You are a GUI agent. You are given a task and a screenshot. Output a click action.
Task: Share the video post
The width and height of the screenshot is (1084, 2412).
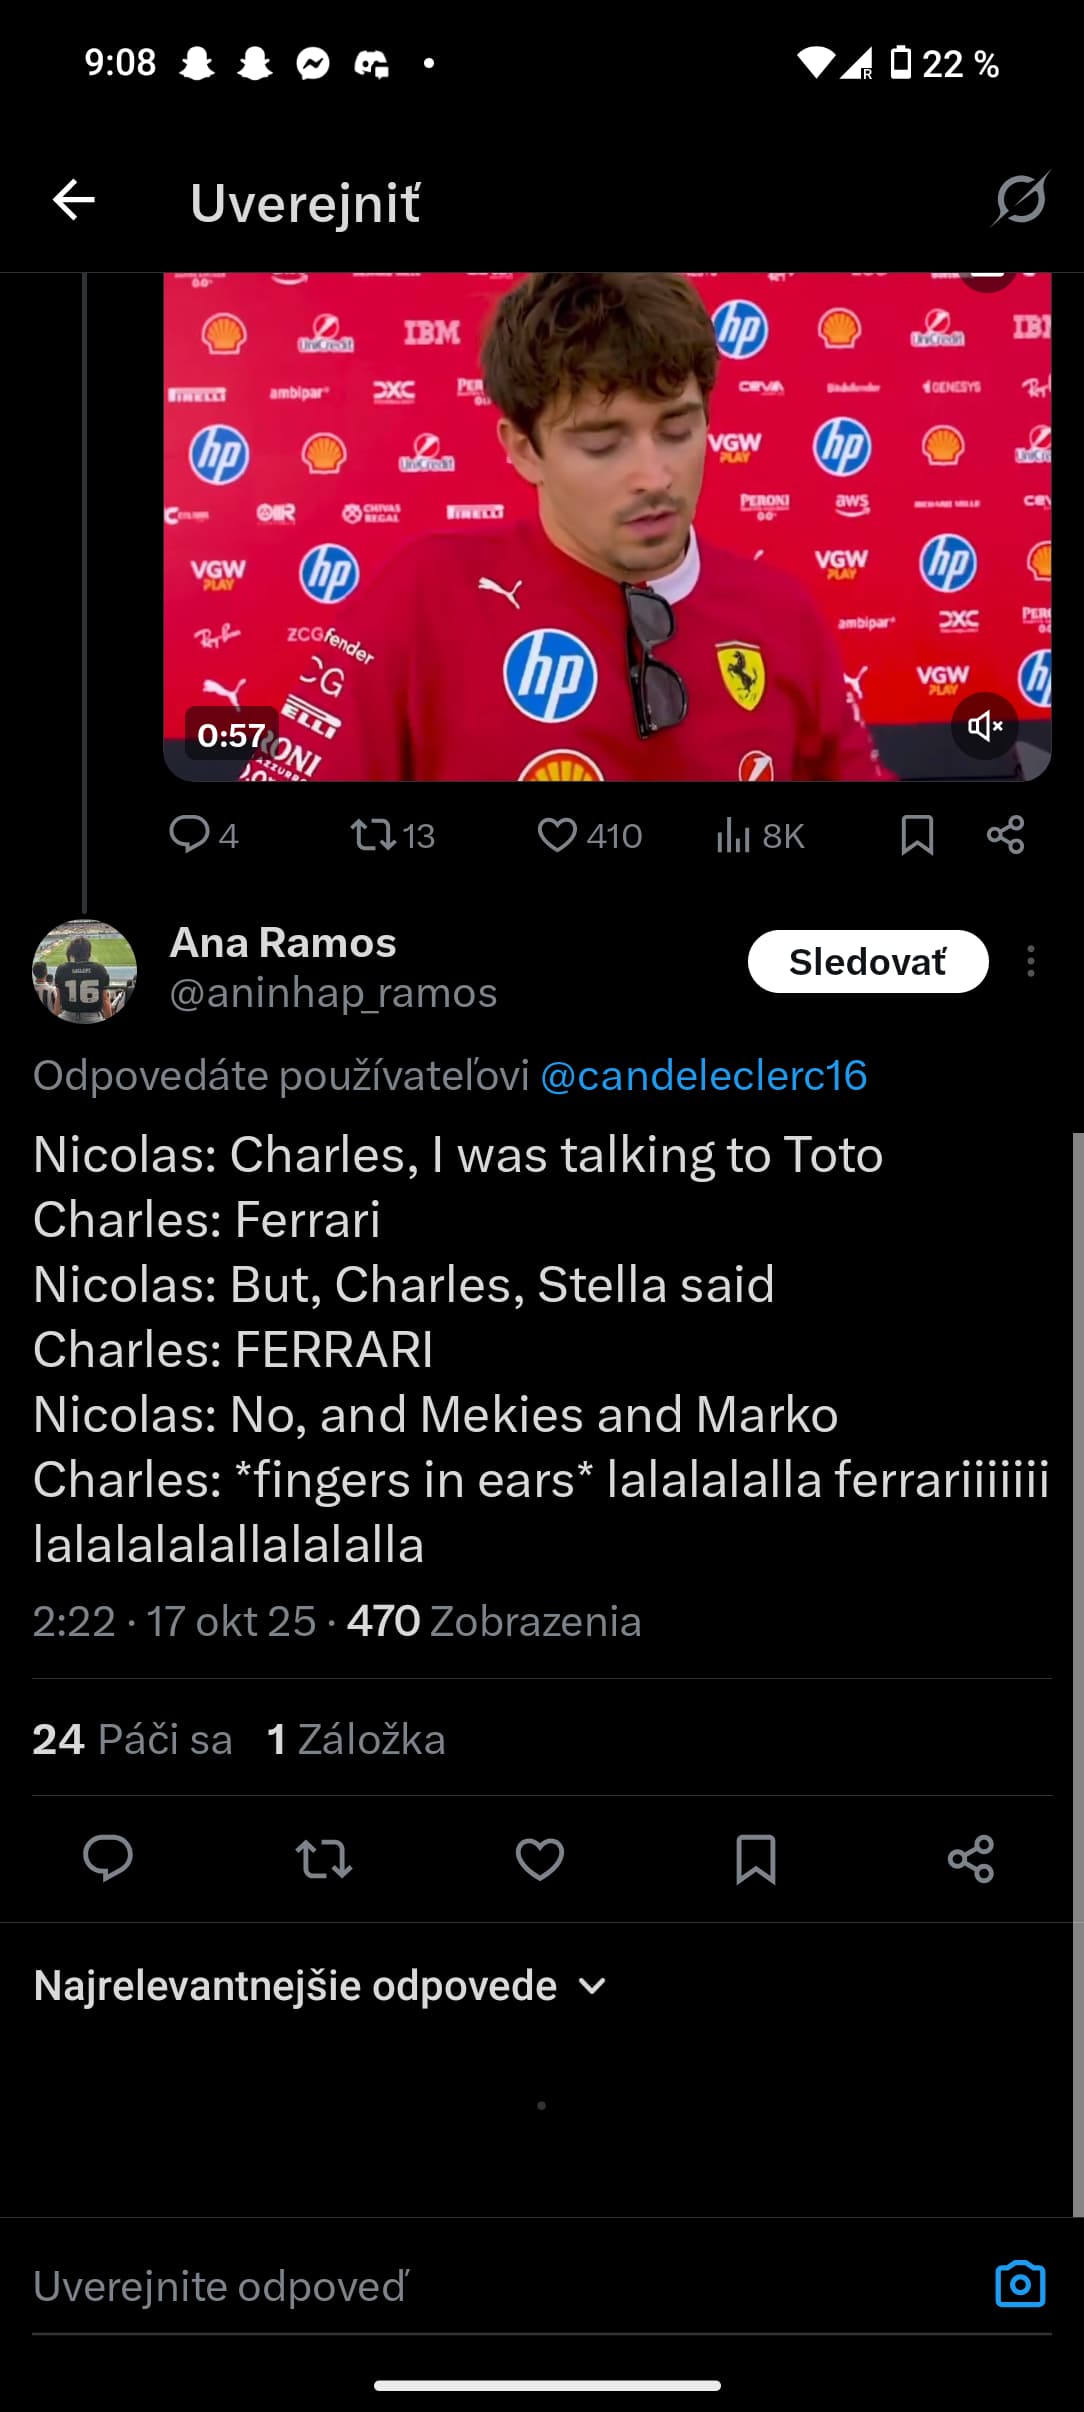pyautogui.click(x=1005, y=835)
